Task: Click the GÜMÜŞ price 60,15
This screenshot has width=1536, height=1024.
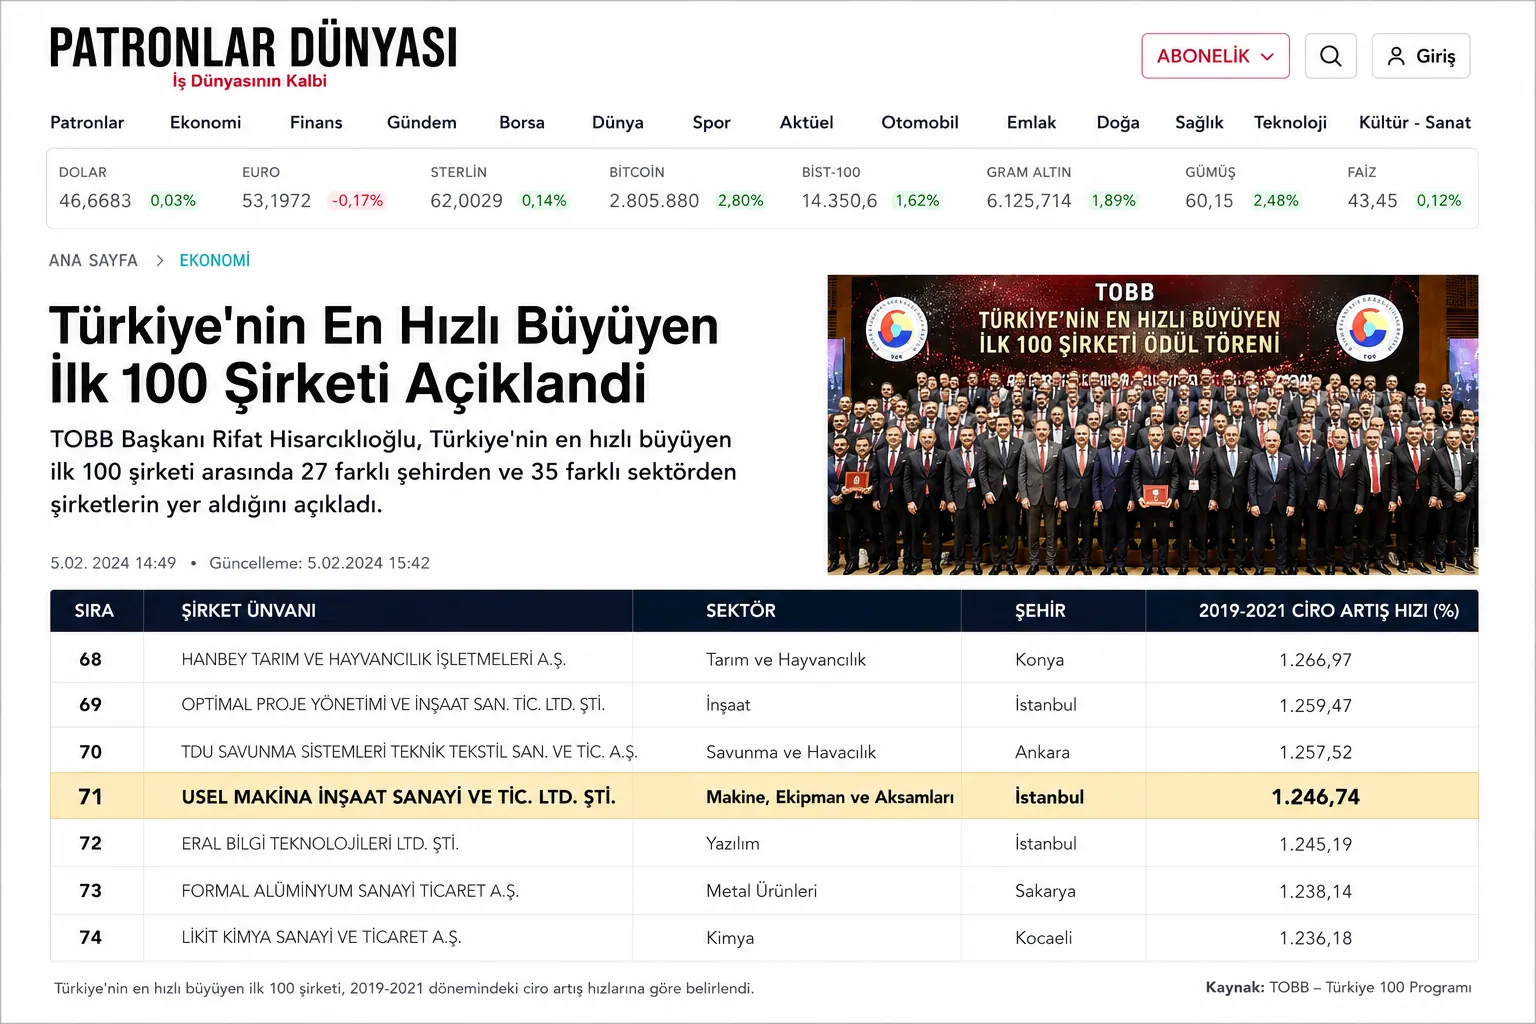Action: click(x=1209, y=201)
